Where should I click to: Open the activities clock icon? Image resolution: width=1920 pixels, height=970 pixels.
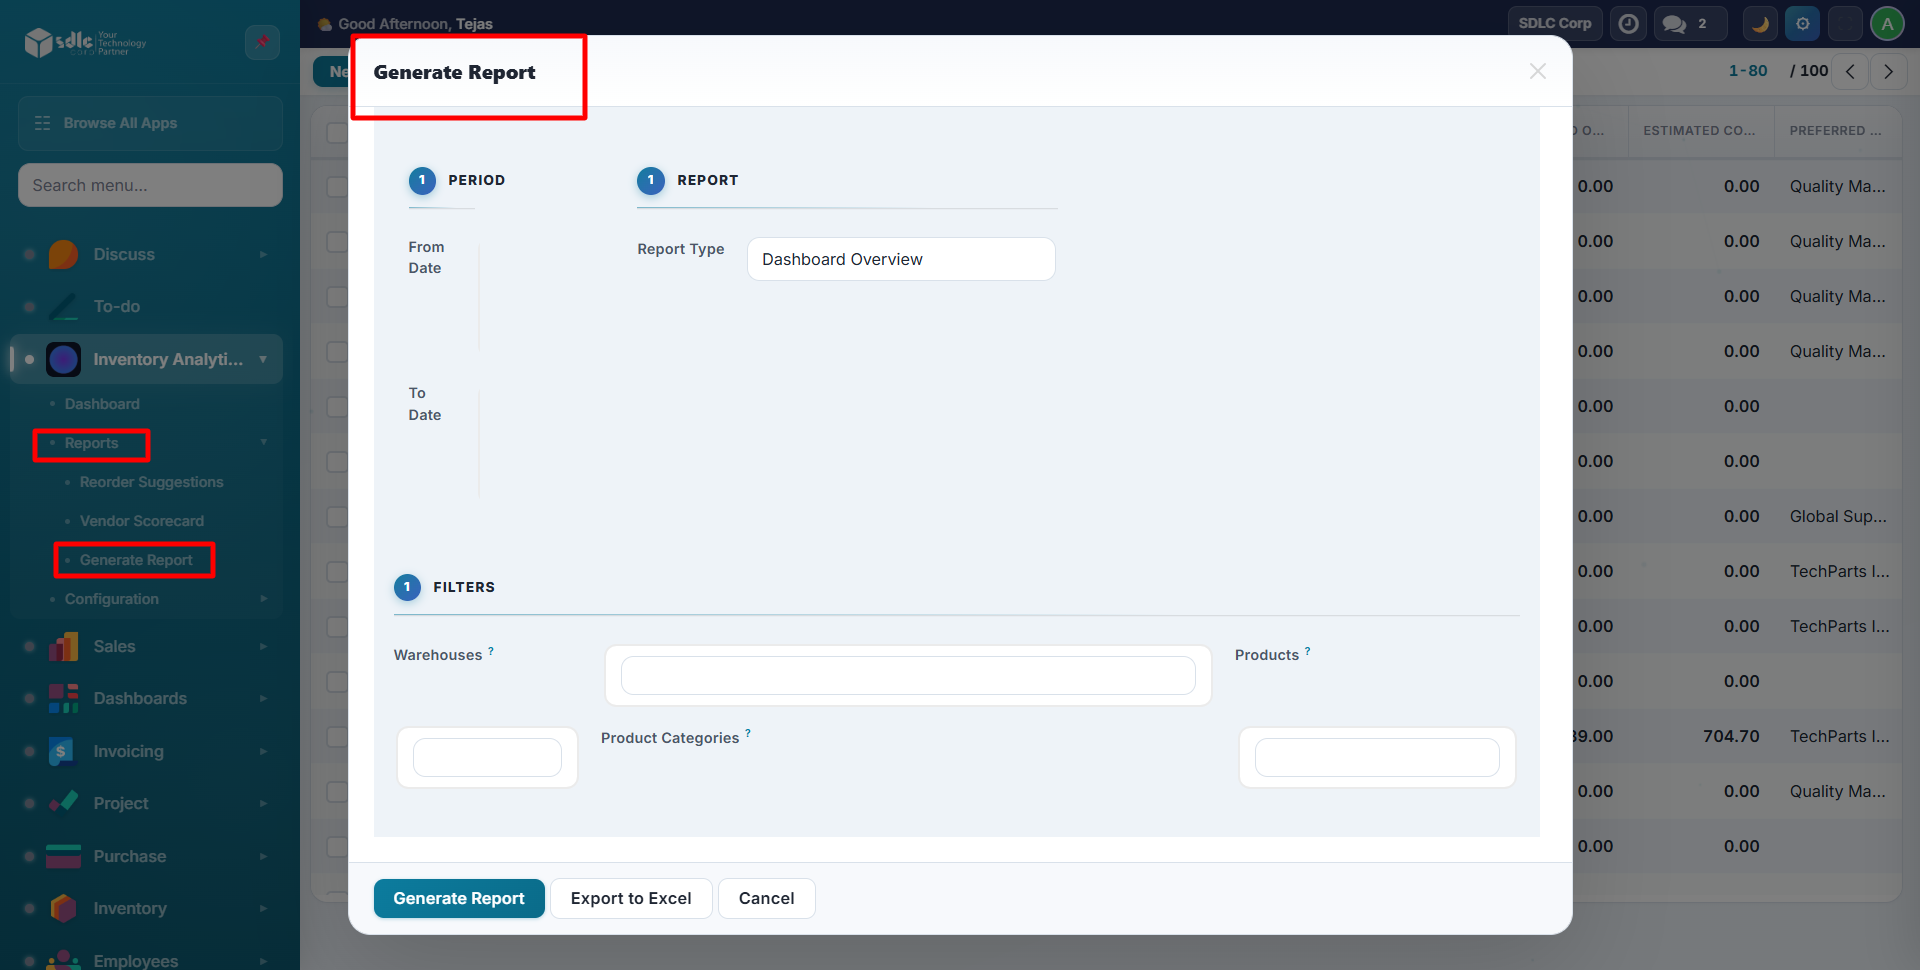[x=1628, y=24]
